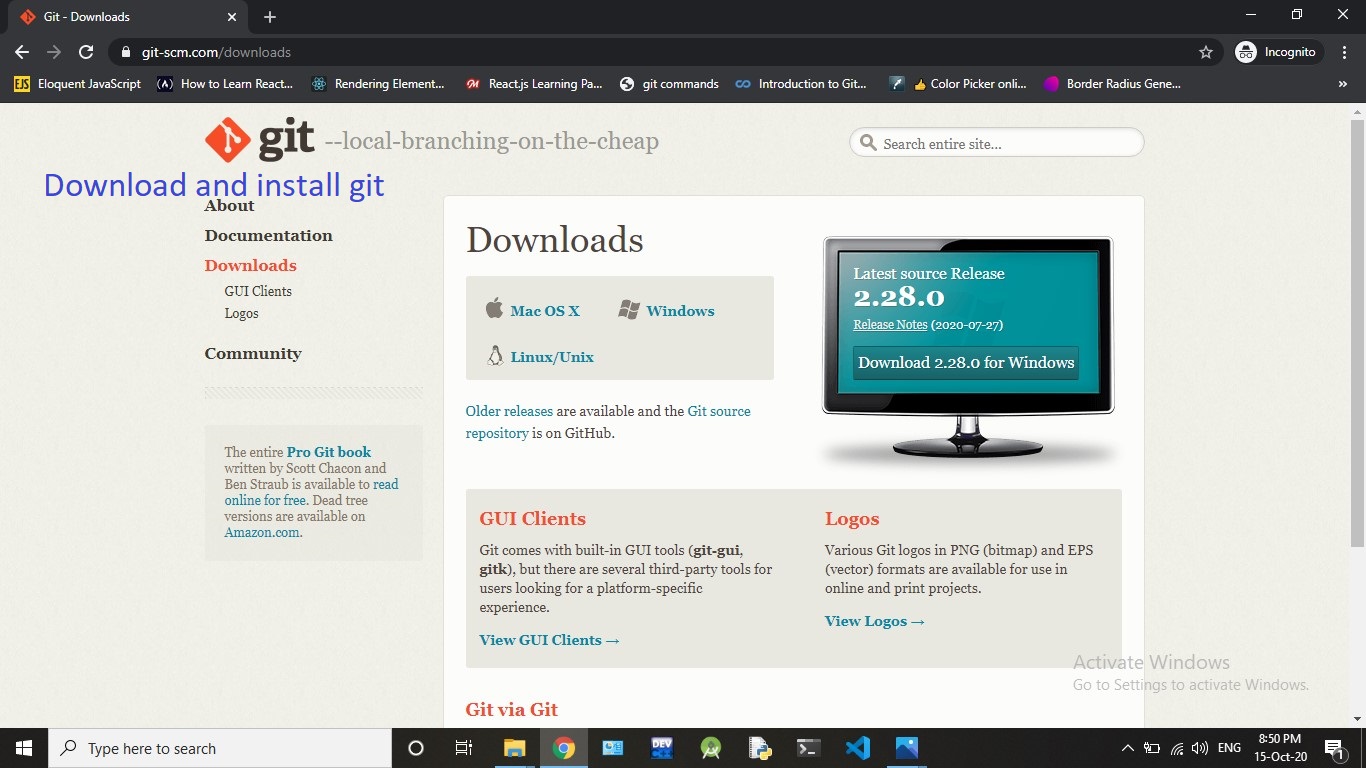Close the Git - Downloads tab
The height and width of the screenshot is (768, 1366).
pos(232,17)
